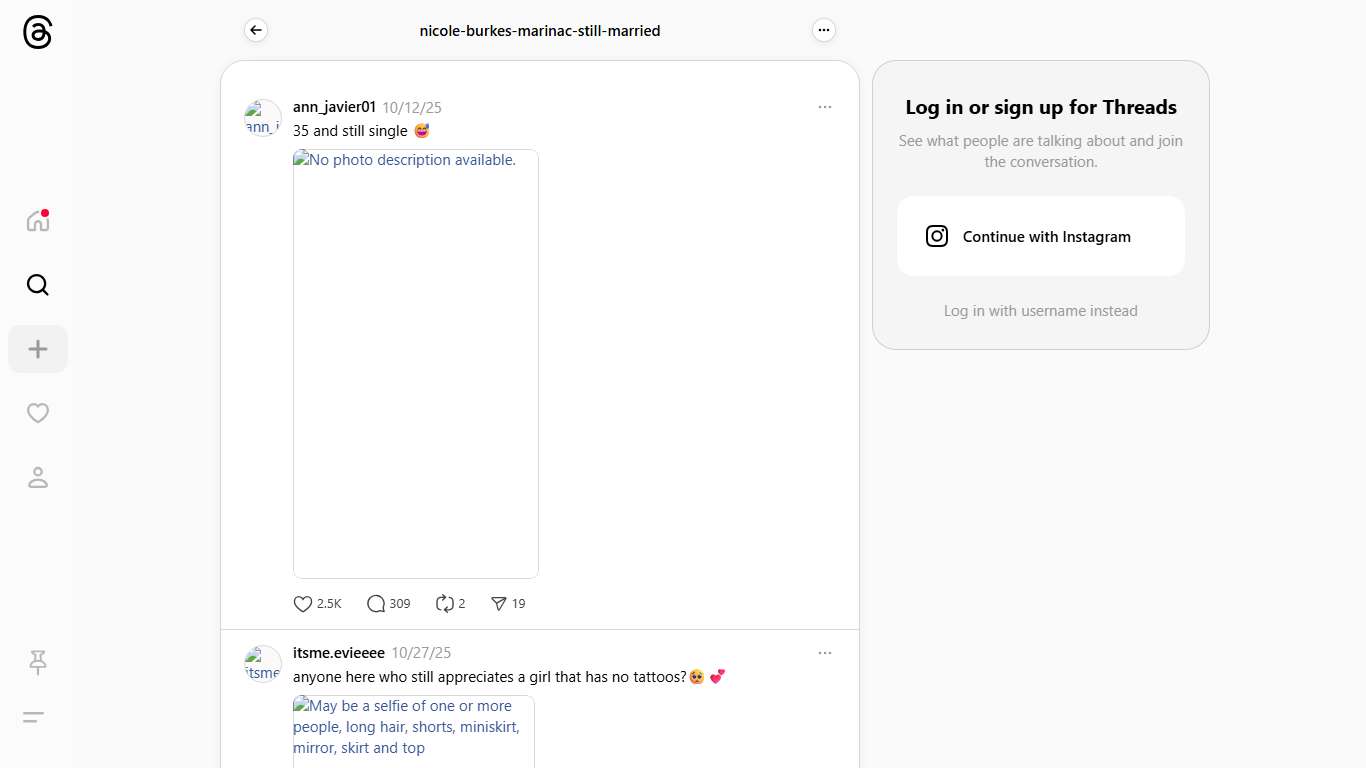Open ann_javier01's profile link

[334, 107]
